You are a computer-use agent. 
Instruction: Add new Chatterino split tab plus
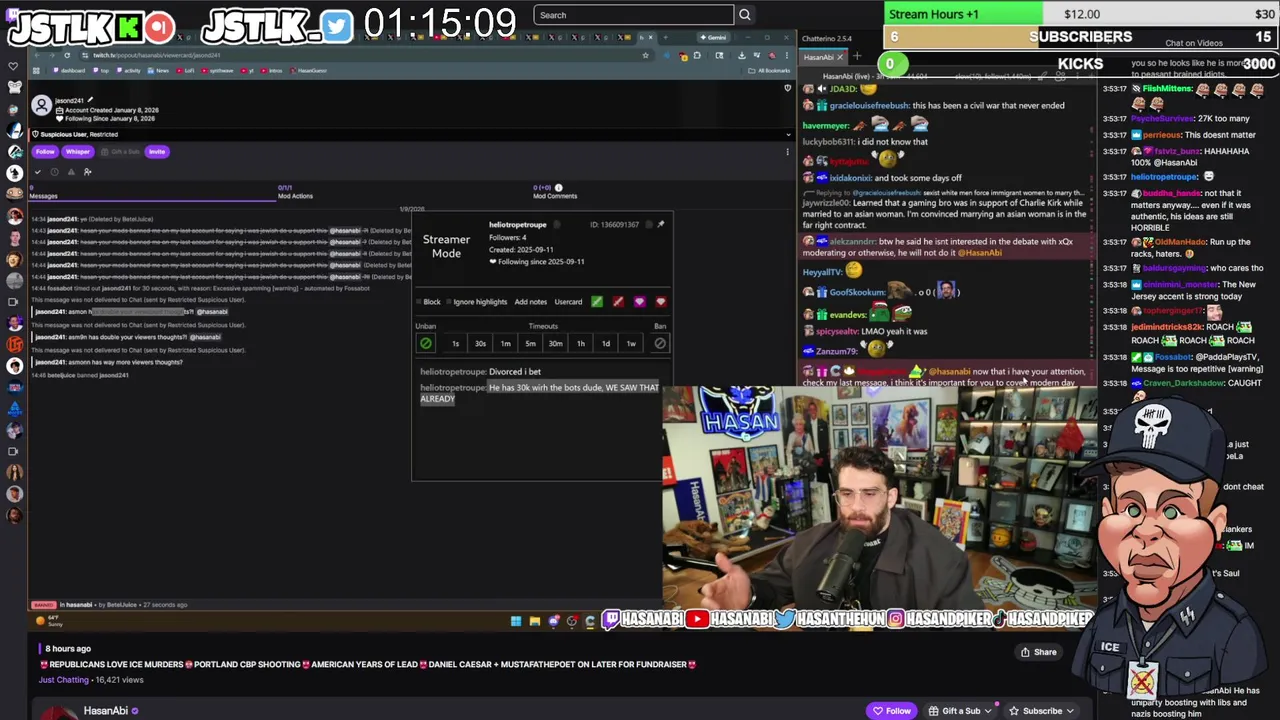click(857, 57)
